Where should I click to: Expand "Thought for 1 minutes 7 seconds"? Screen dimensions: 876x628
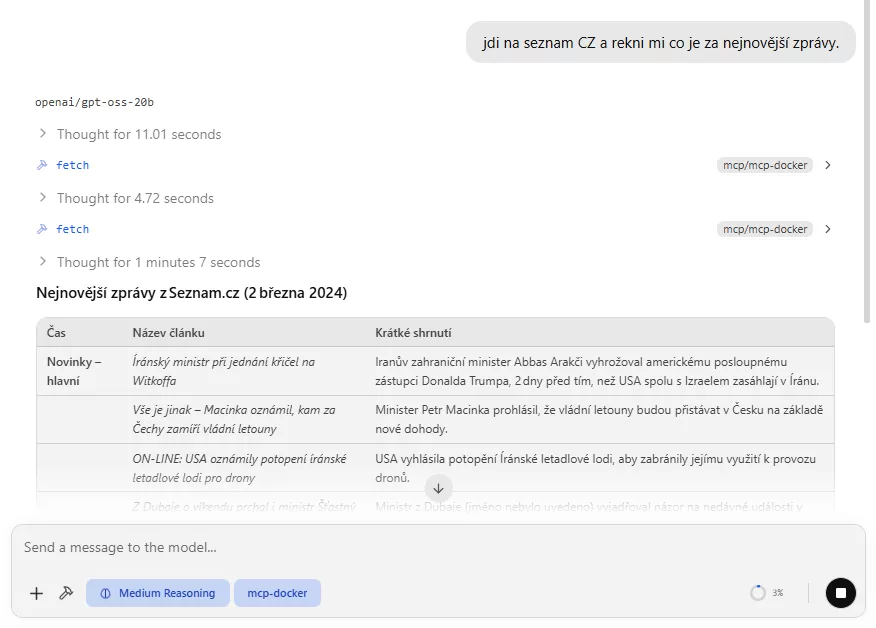(x=157, y=262)
